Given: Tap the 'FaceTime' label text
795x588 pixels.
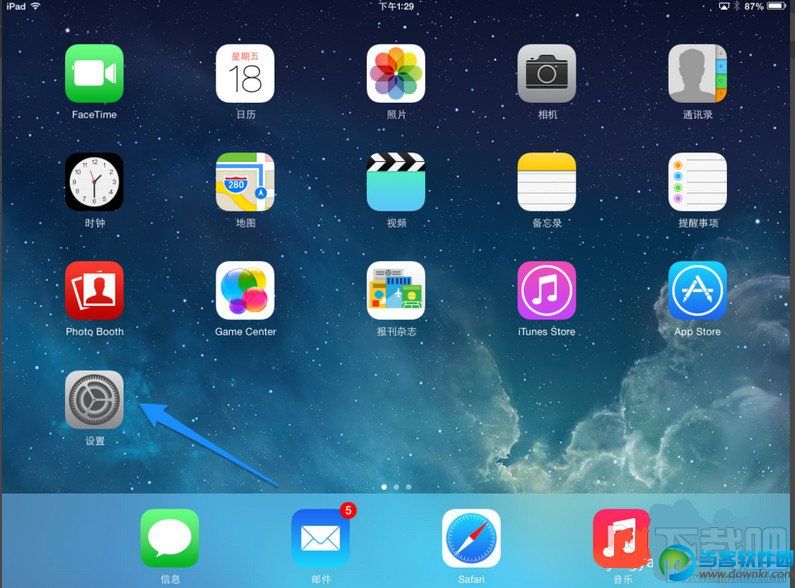Looking at the screenshot, I should tap(94, 115).
